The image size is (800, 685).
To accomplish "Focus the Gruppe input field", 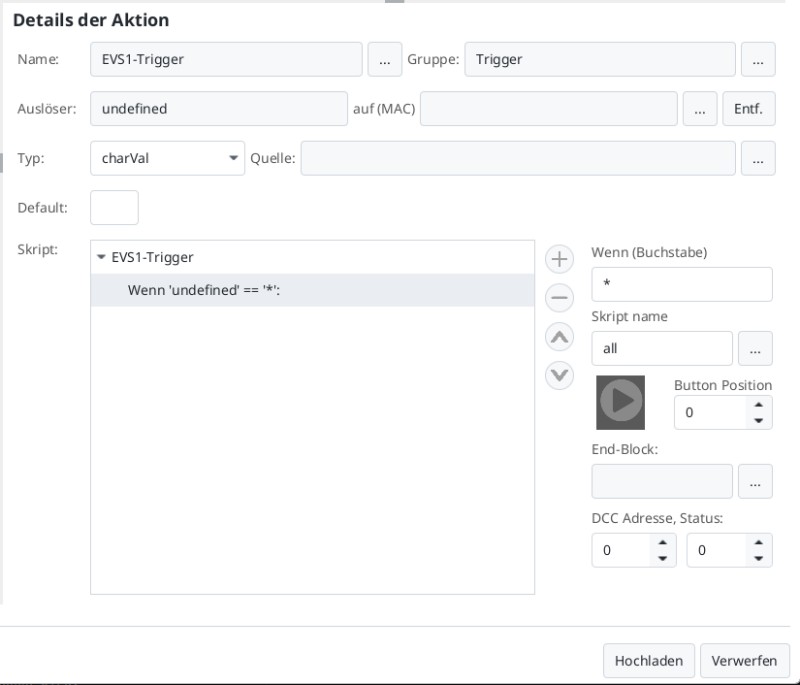I will 600,60.
